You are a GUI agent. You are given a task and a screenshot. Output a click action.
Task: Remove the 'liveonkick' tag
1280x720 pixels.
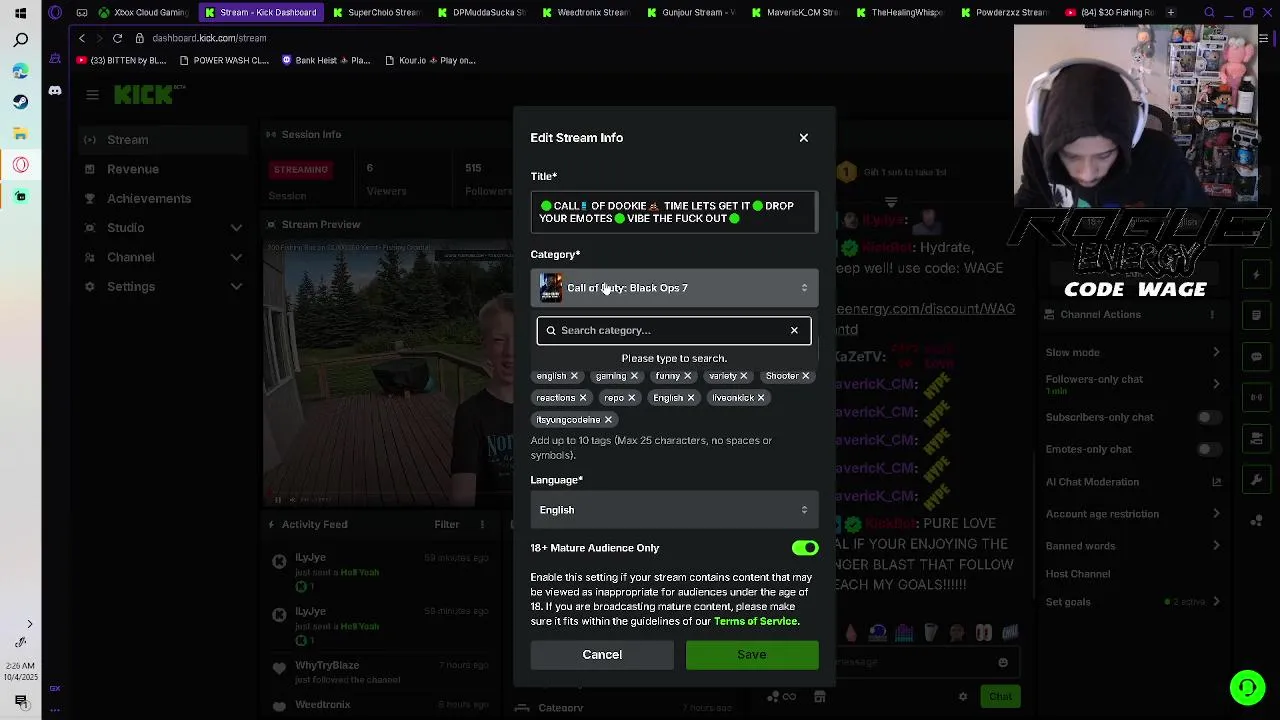[760, 398]
